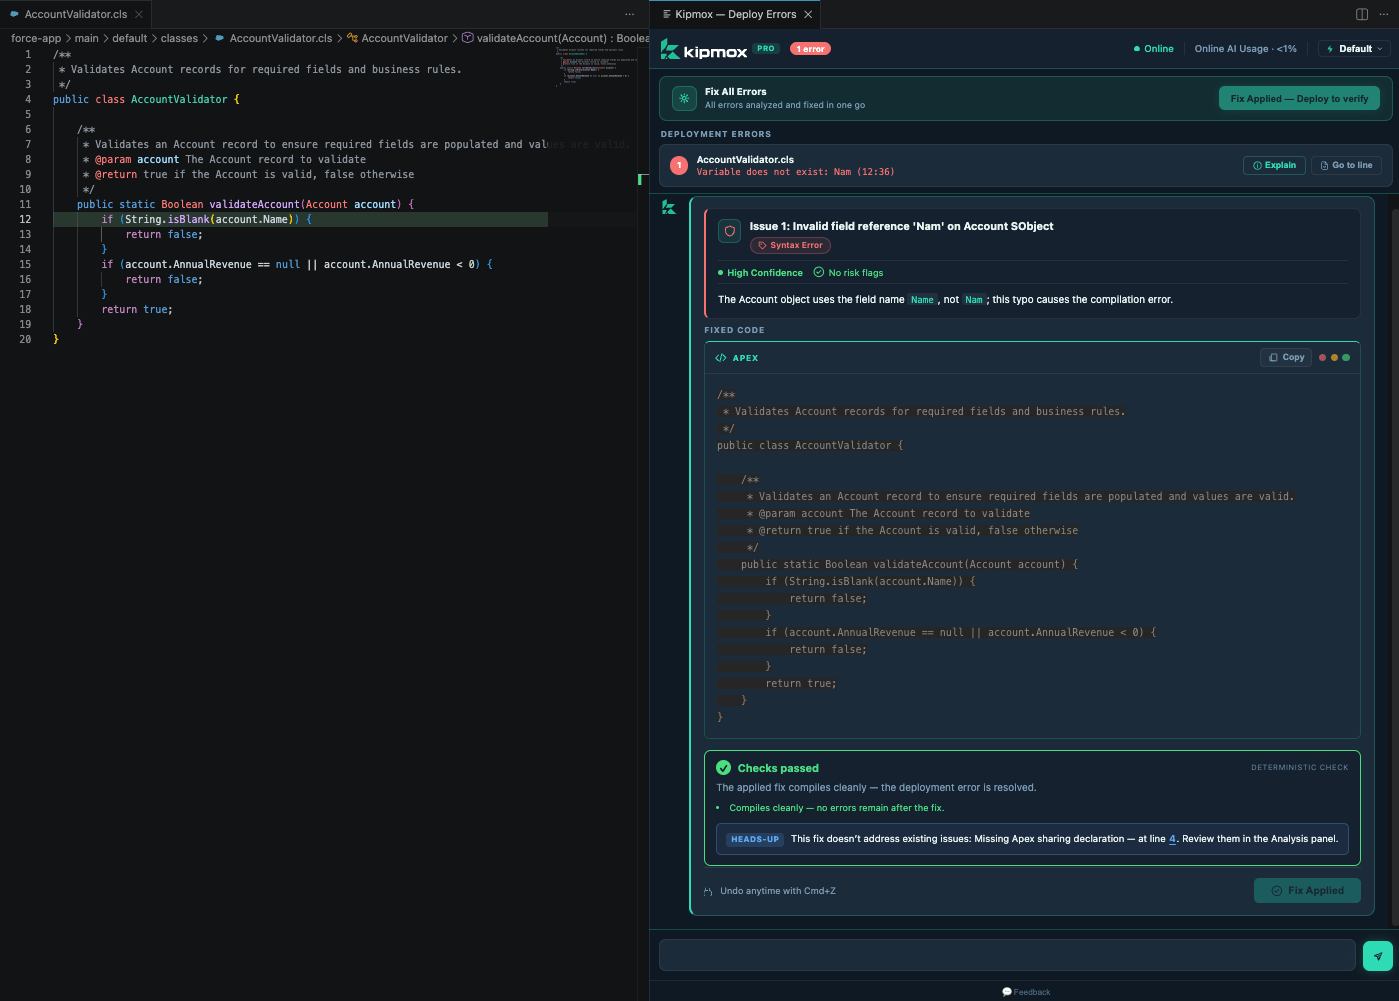
Task: Click the split editor layout icon
Action: tap(1362, 14)
